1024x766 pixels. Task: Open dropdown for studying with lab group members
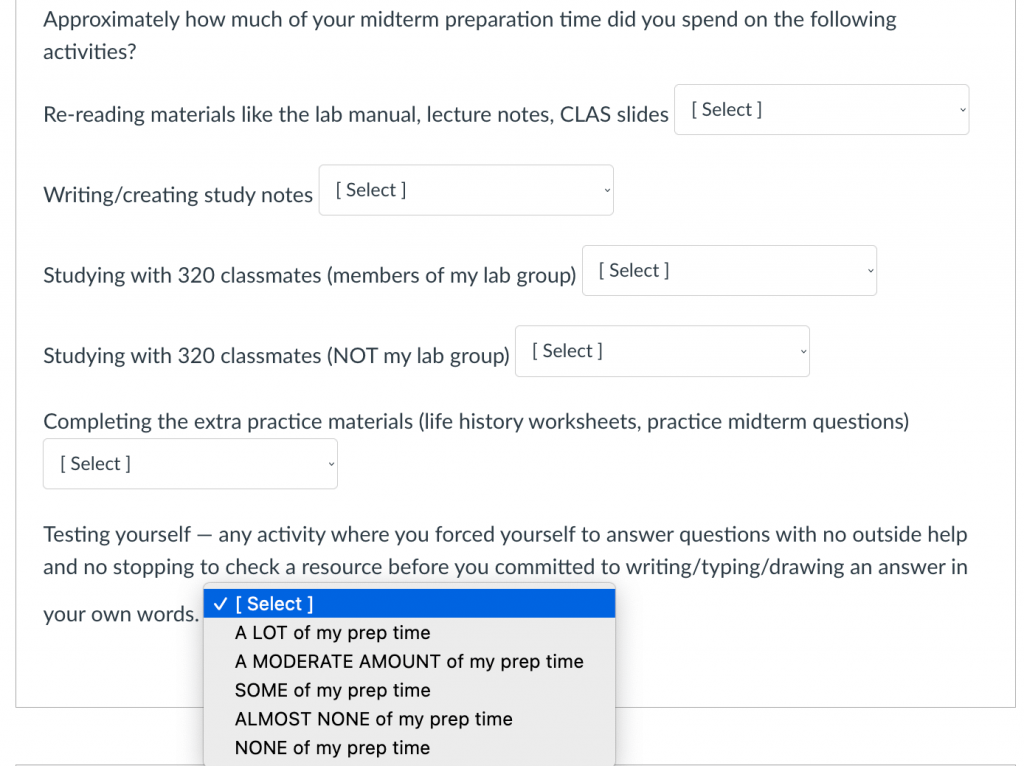(x=729, y=270)
